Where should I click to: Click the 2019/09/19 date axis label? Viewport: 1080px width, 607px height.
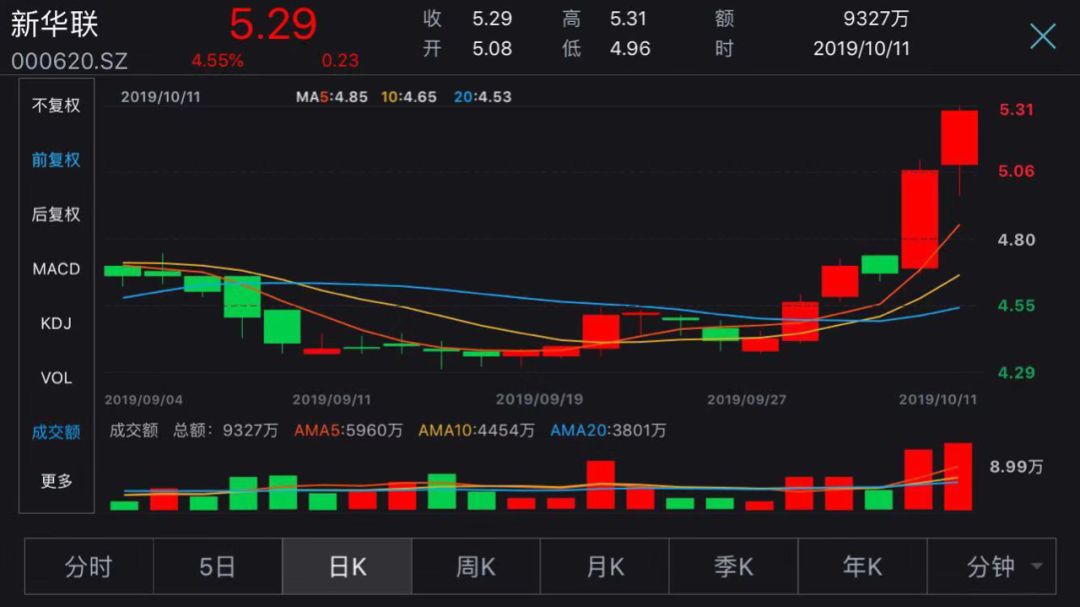pos(539,400)
